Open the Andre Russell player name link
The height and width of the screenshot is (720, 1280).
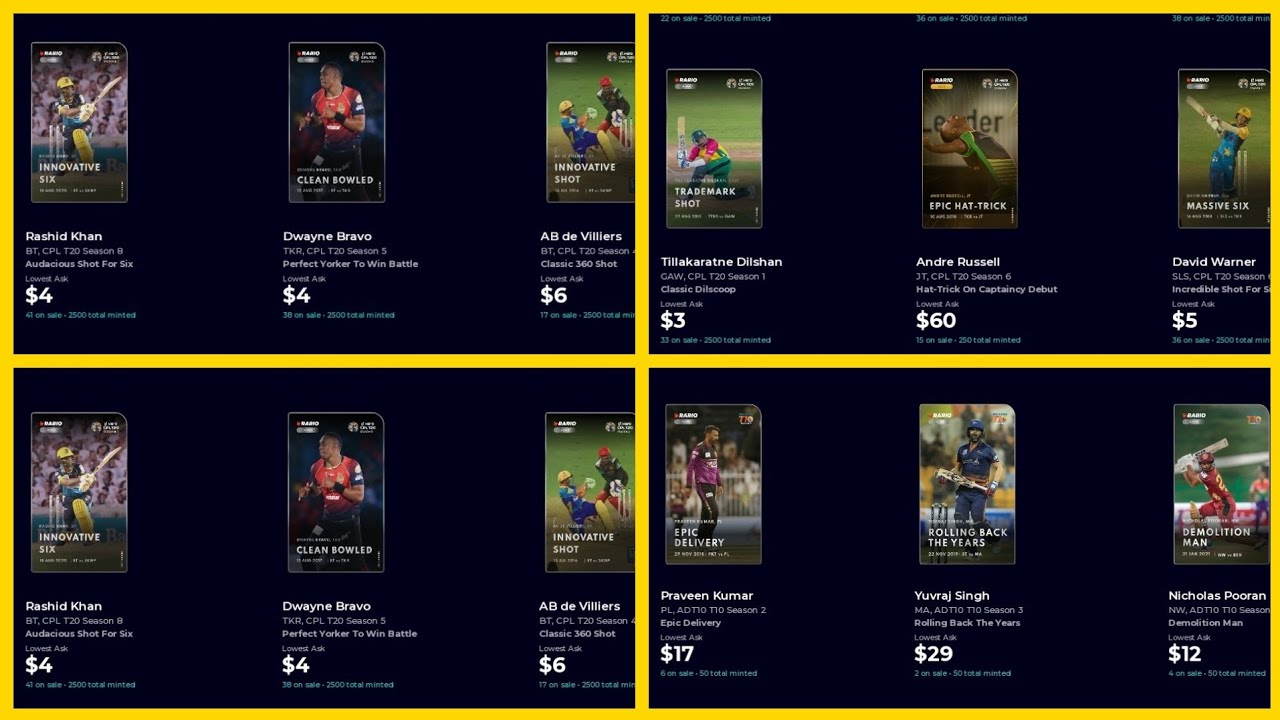[958, 262]
